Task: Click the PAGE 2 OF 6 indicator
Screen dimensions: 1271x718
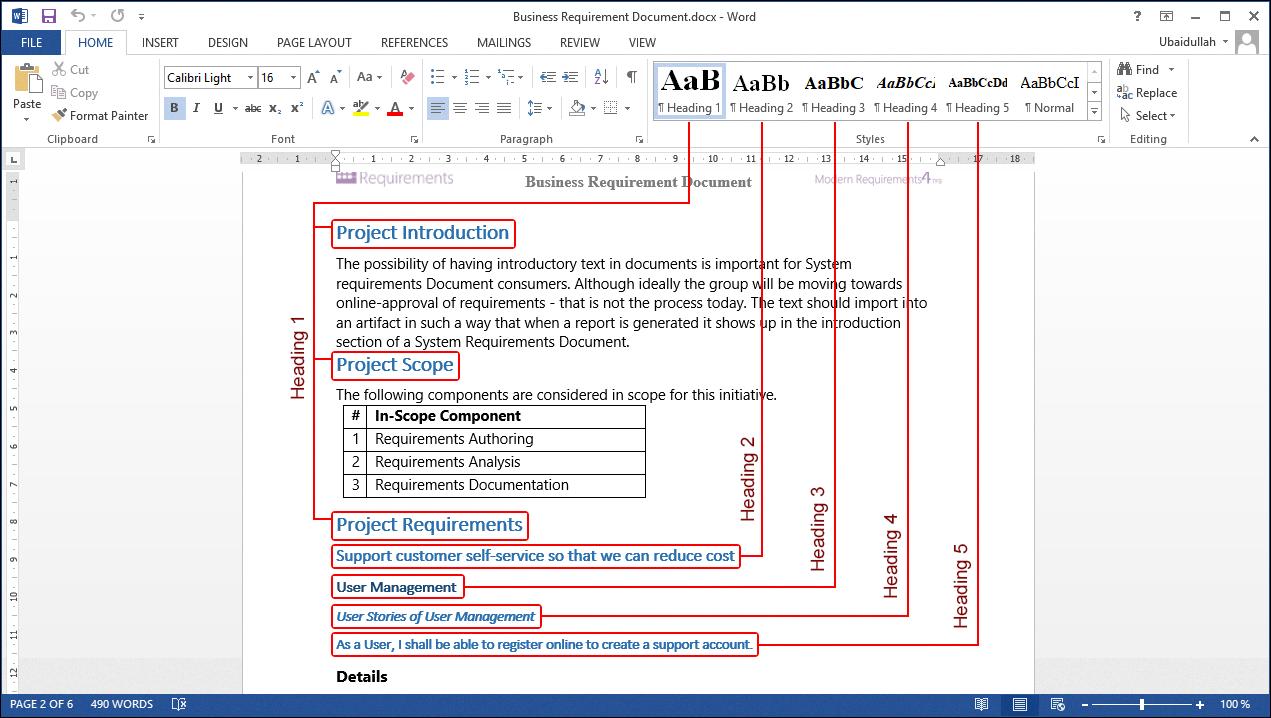Action: point(41,705)
